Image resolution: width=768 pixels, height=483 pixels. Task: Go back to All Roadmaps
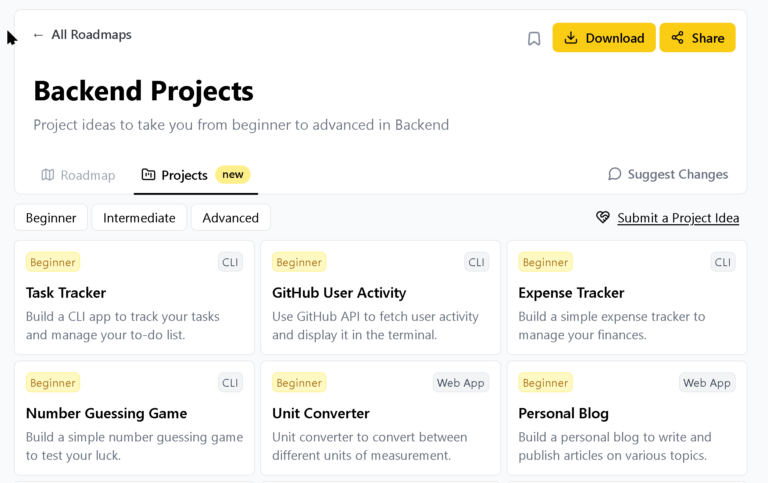(91, 35)
